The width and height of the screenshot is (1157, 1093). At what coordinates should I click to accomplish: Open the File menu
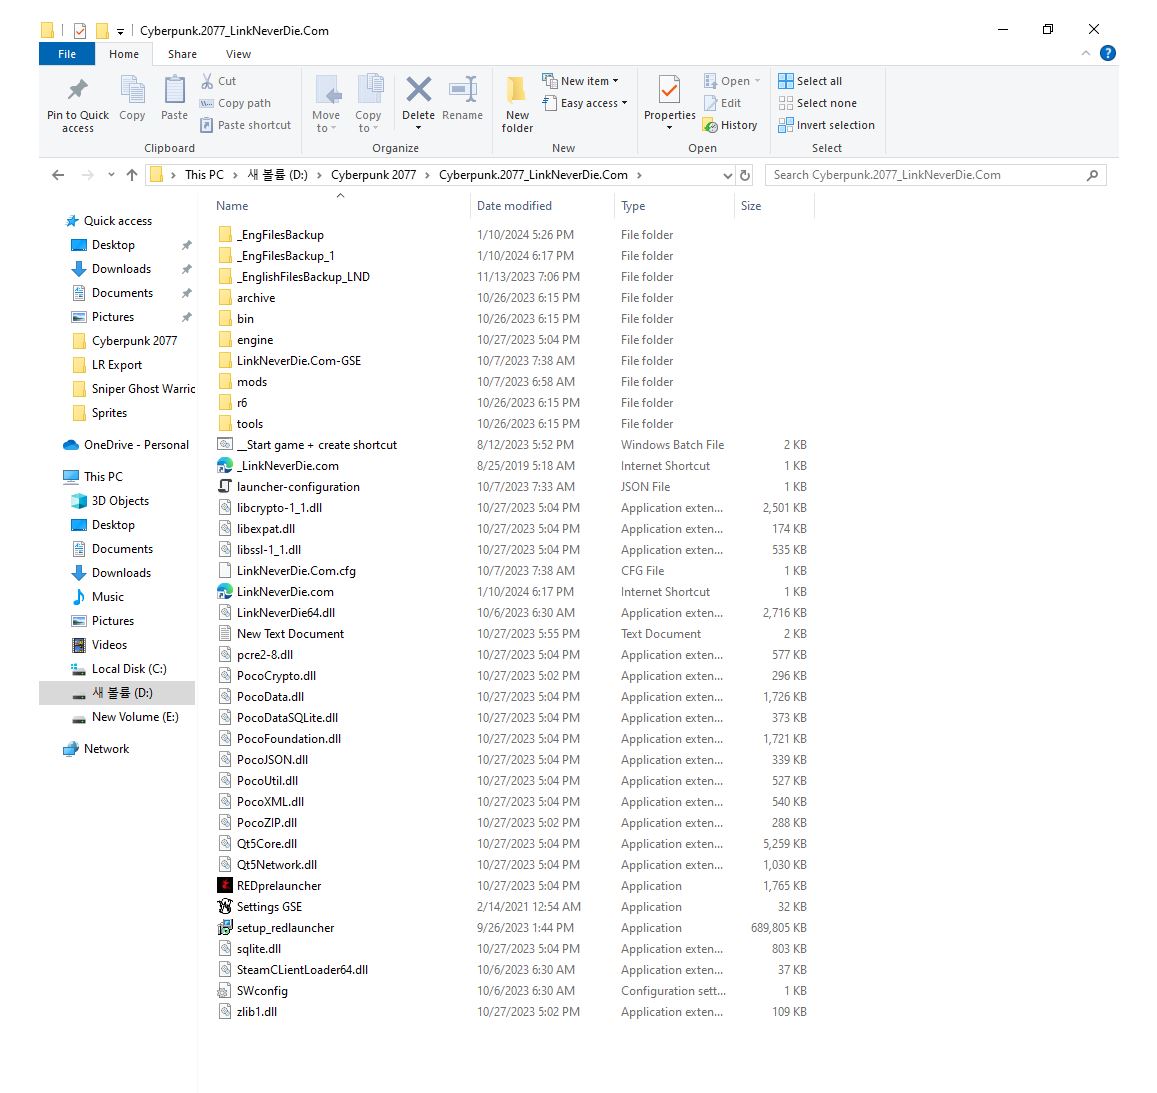tap(66, 54)
